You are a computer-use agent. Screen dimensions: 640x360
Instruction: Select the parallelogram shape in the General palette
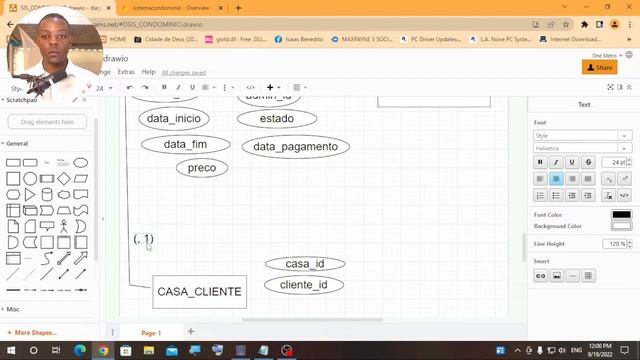click(x=80, y=178)
